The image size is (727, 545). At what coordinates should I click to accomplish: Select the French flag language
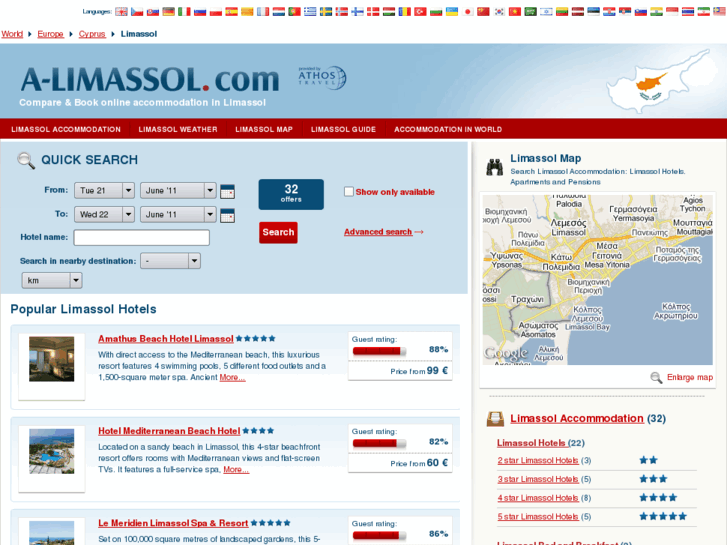pos(263,12)
